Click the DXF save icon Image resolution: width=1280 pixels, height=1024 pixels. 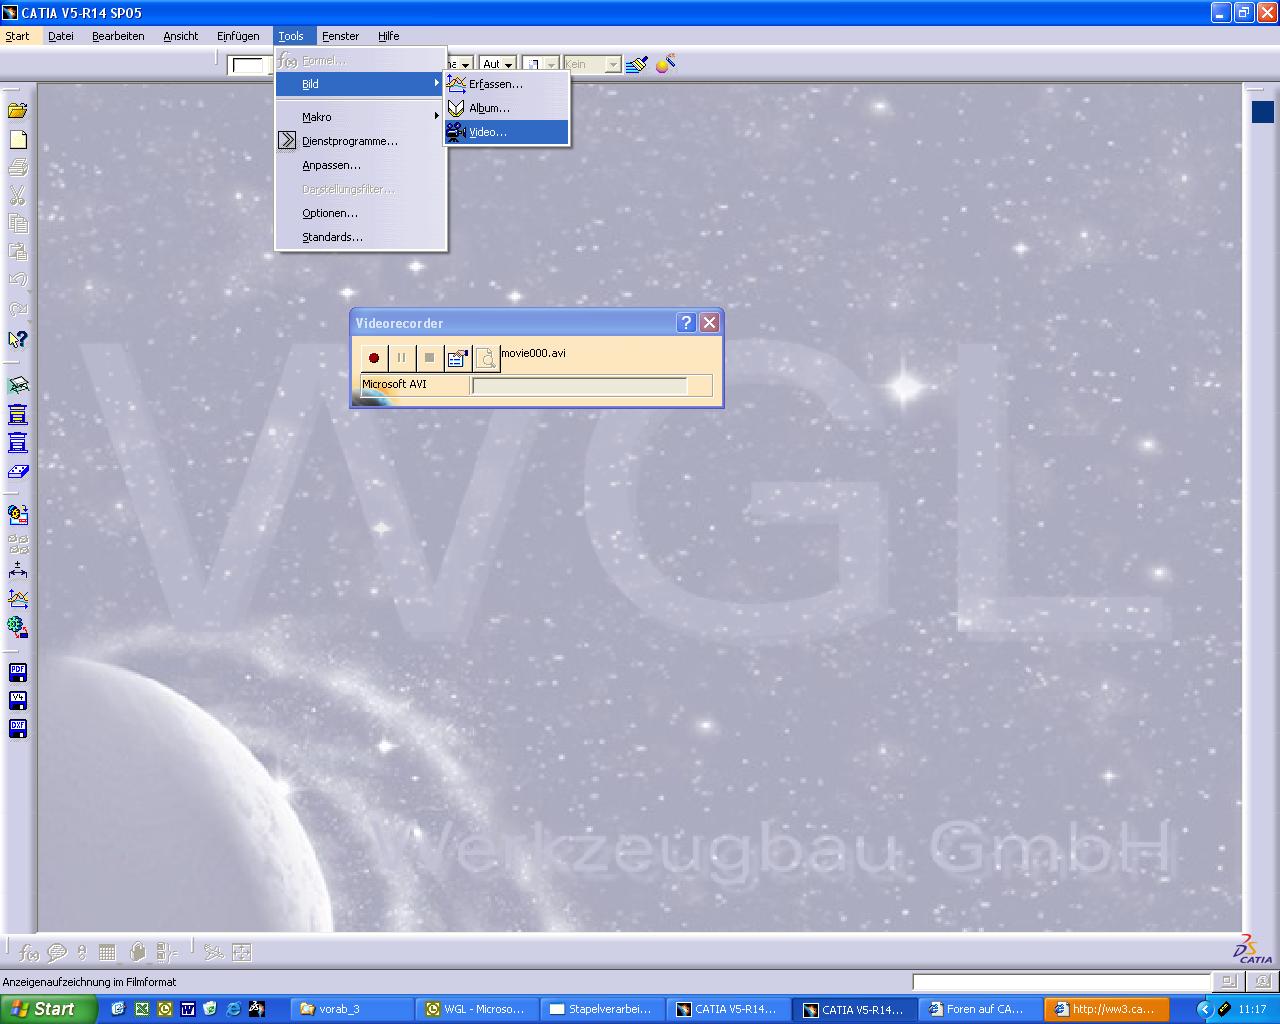coord(18,728)
